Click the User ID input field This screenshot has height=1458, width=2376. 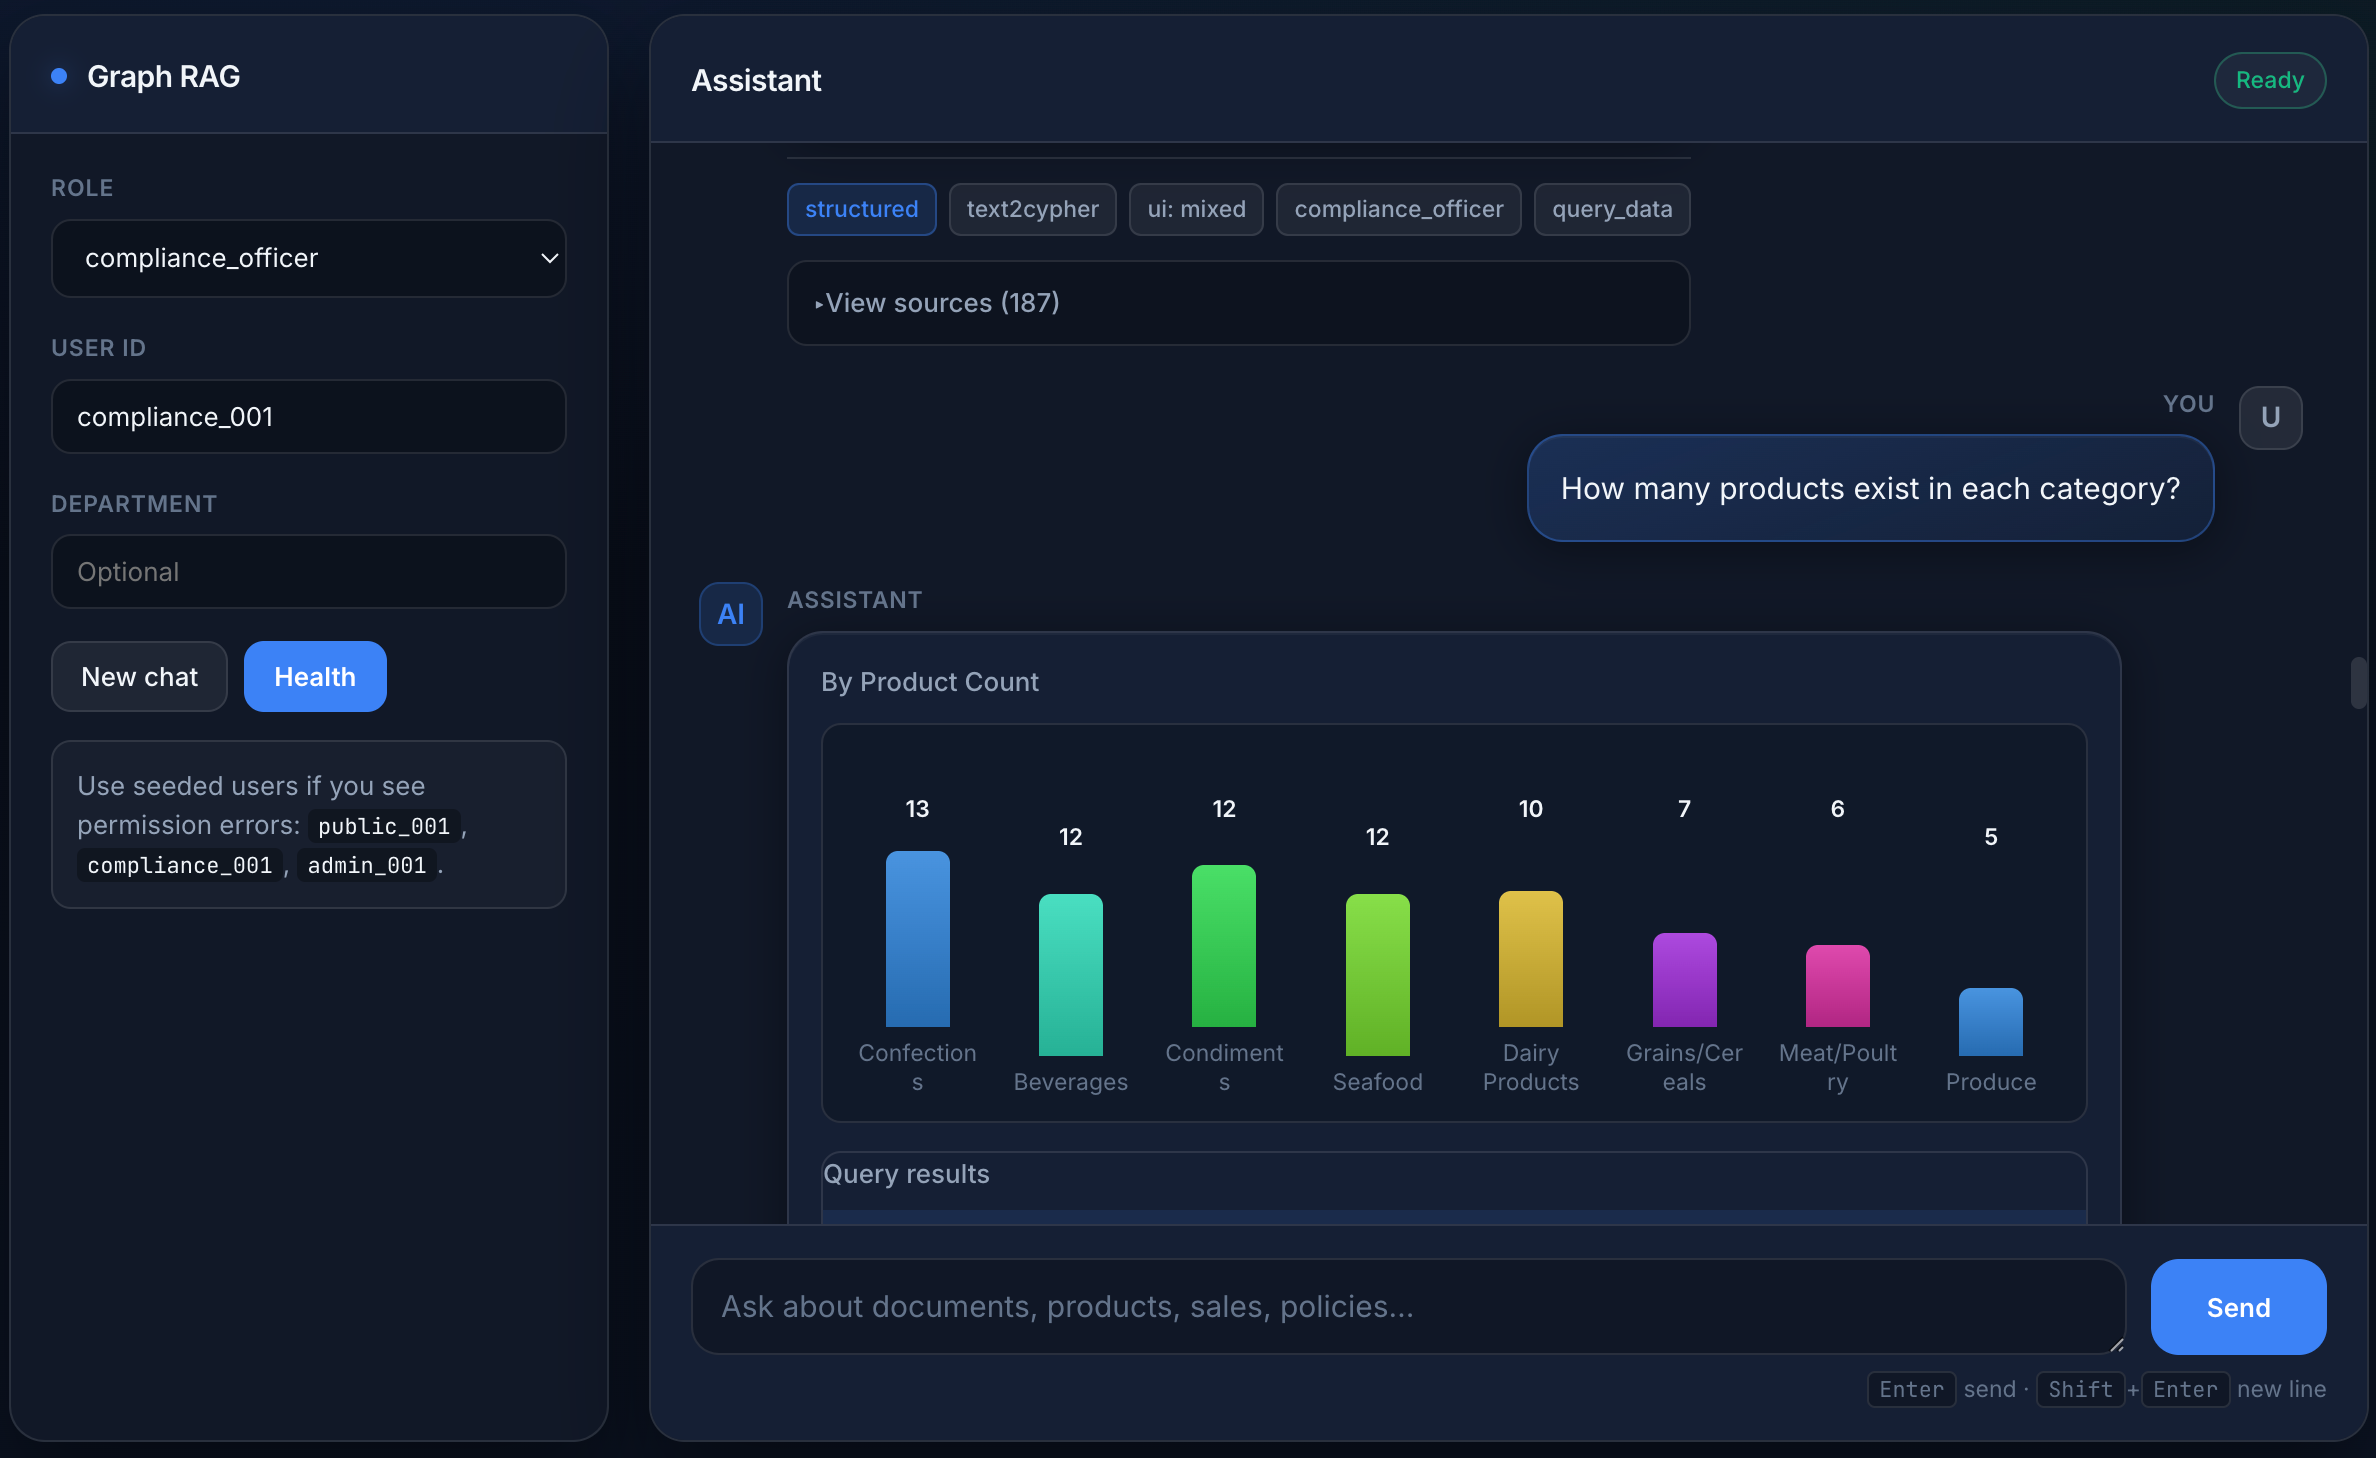pos(308,417)
